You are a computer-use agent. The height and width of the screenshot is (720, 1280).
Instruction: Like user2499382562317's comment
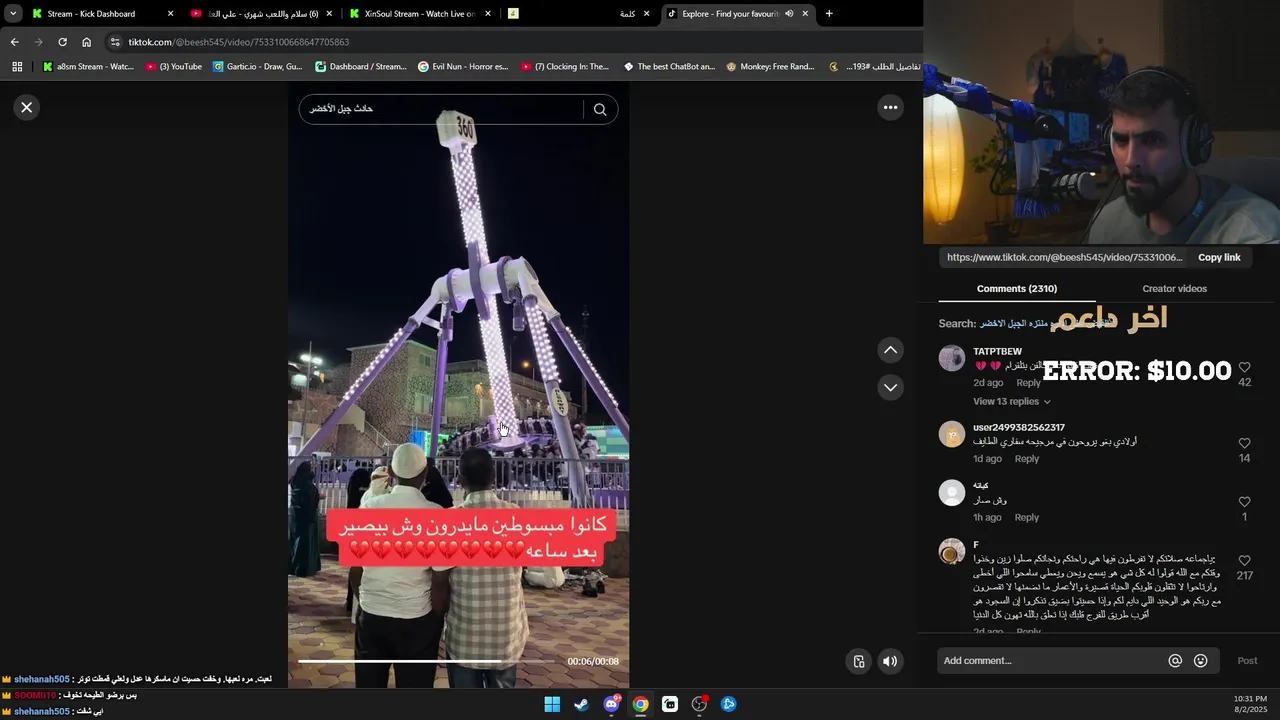point(1244,443)
